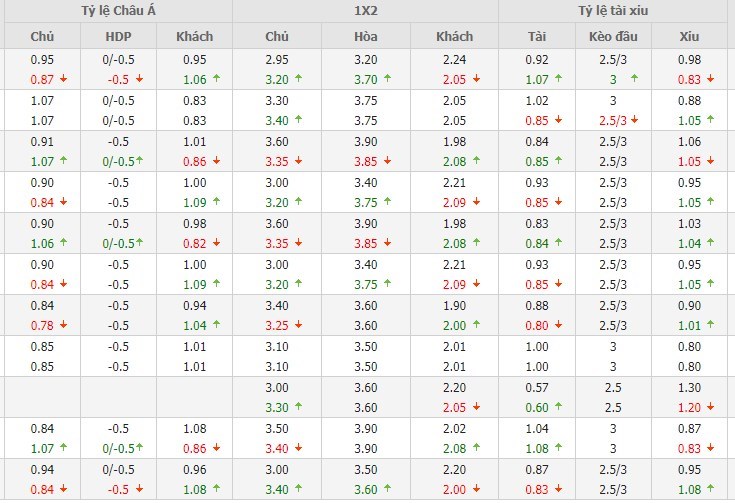The height and width of the screenshot is (503, 735).
Task: Click the Hòa column header
Action: click(365, 37)
